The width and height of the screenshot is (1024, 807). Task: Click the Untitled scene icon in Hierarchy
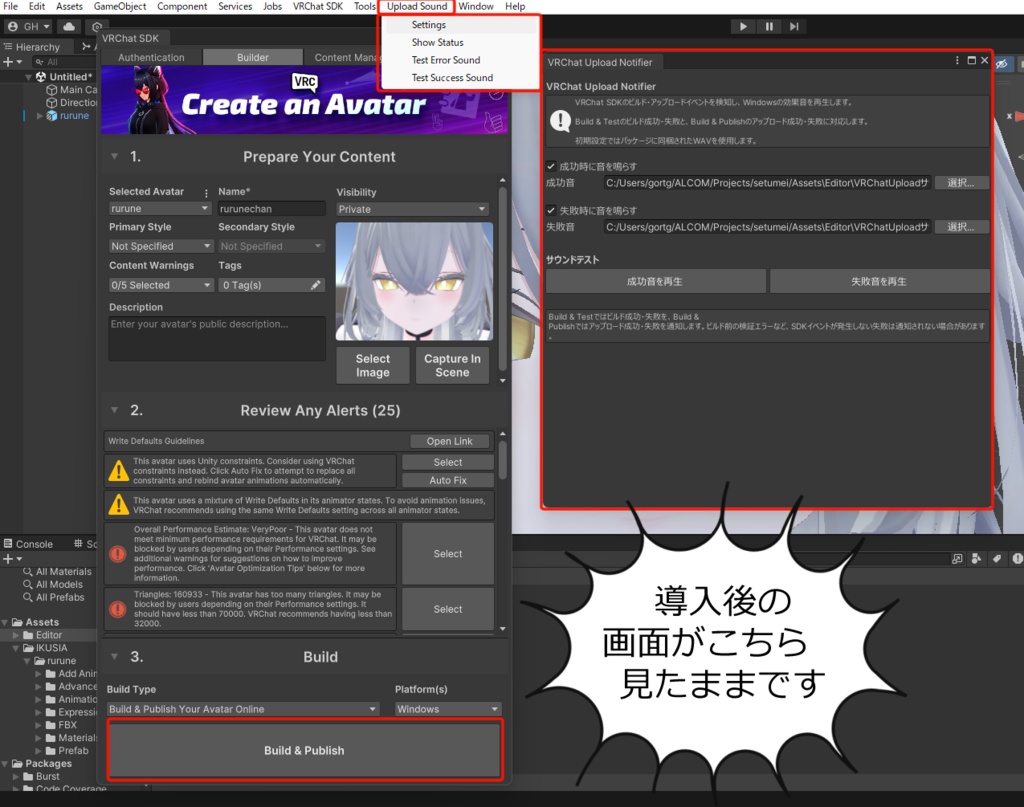[40, 76]
